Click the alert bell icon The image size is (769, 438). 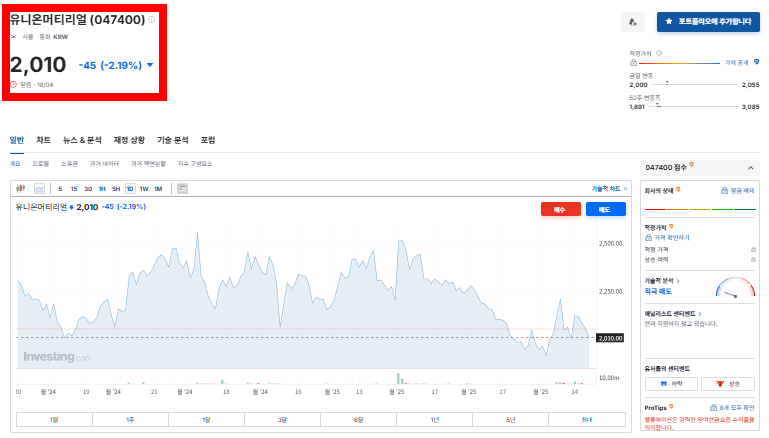click(x=633, y=22)
